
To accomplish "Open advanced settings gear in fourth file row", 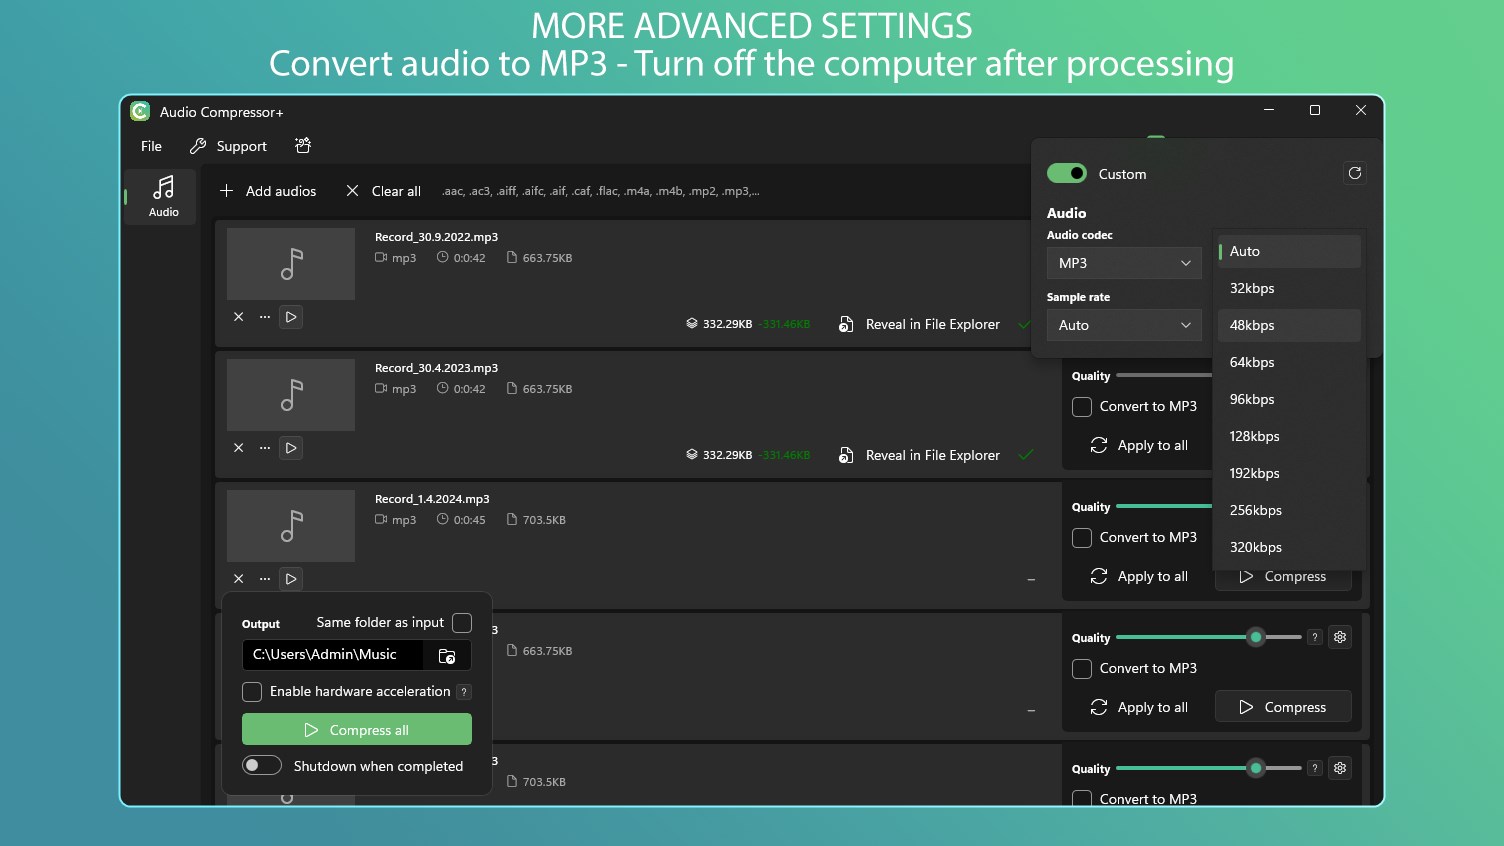I will (x=1340, y=637).
